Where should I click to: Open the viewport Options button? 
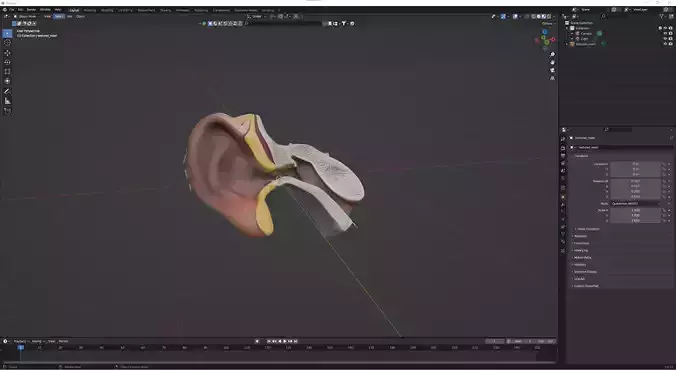click(548, 23)
